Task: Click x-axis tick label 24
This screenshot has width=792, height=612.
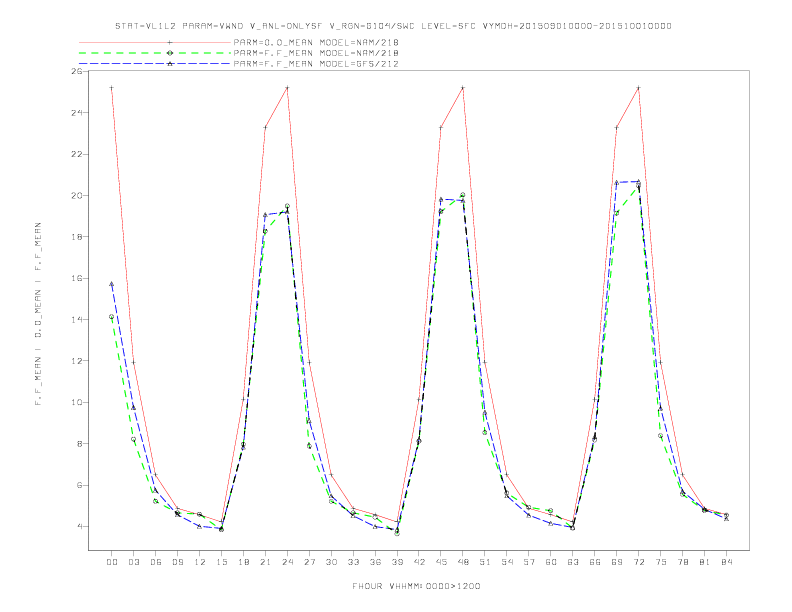Action: [x=287, y=562]
